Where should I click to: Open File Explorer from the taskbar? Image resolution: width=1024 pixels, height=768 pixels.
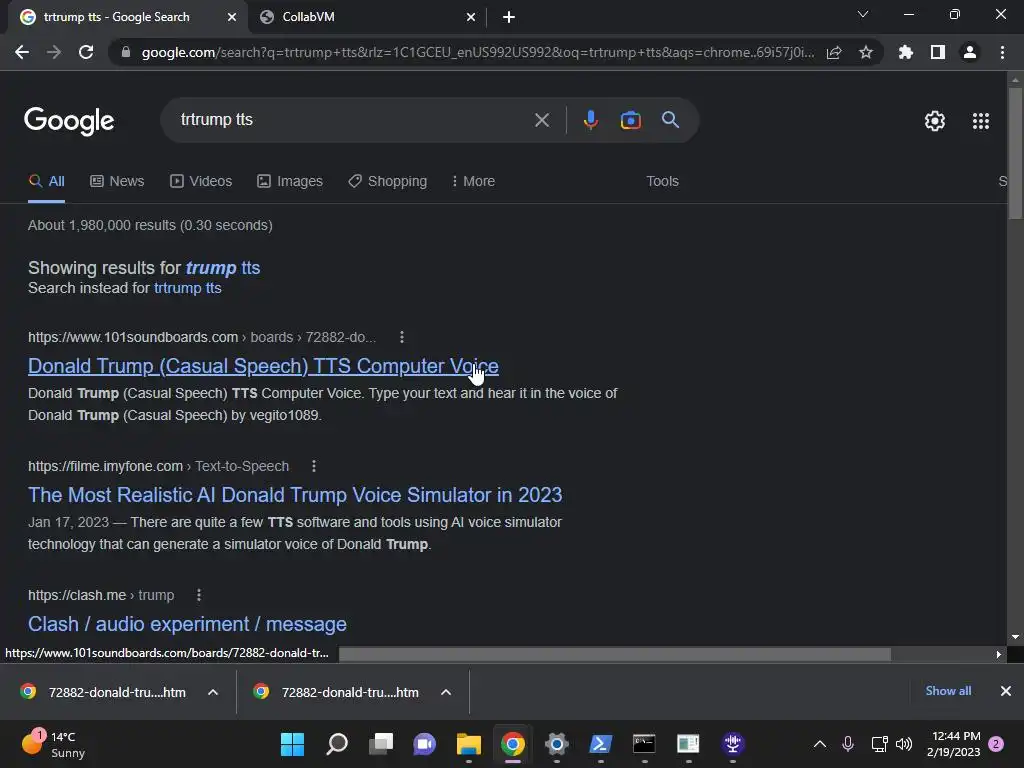point(469,744)
